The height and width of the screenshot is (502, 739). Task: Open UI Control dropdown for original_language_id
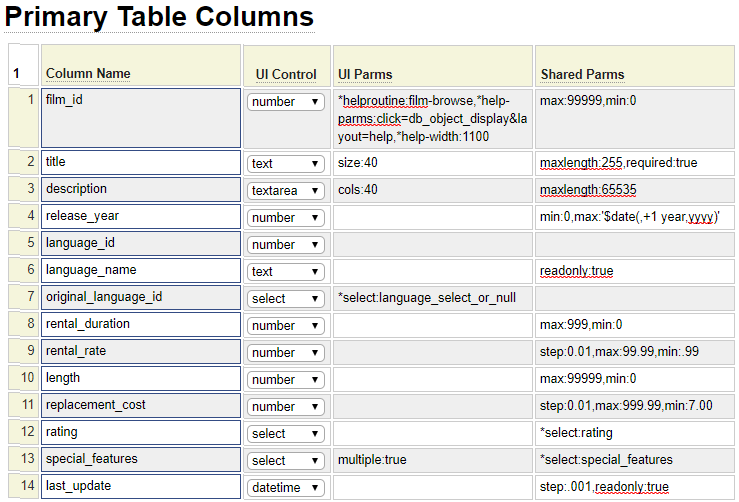285,299
